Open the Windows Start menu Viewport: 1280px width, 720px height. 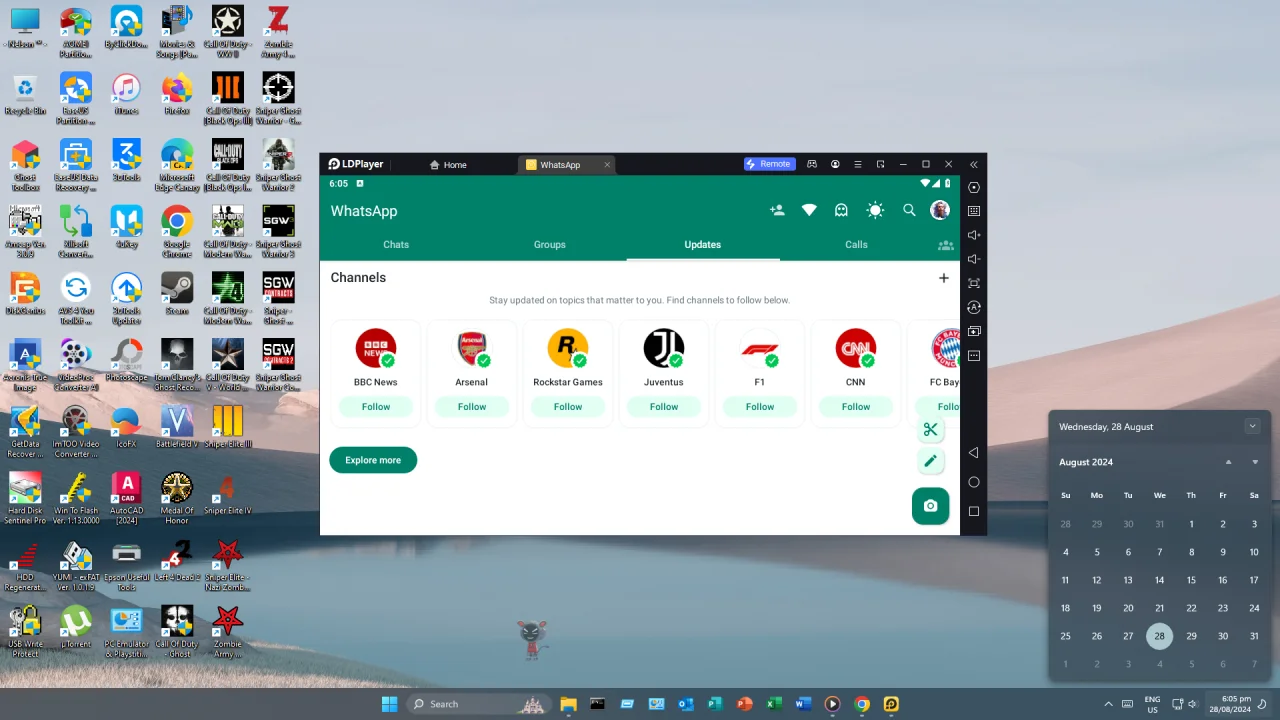click(389, 704)
